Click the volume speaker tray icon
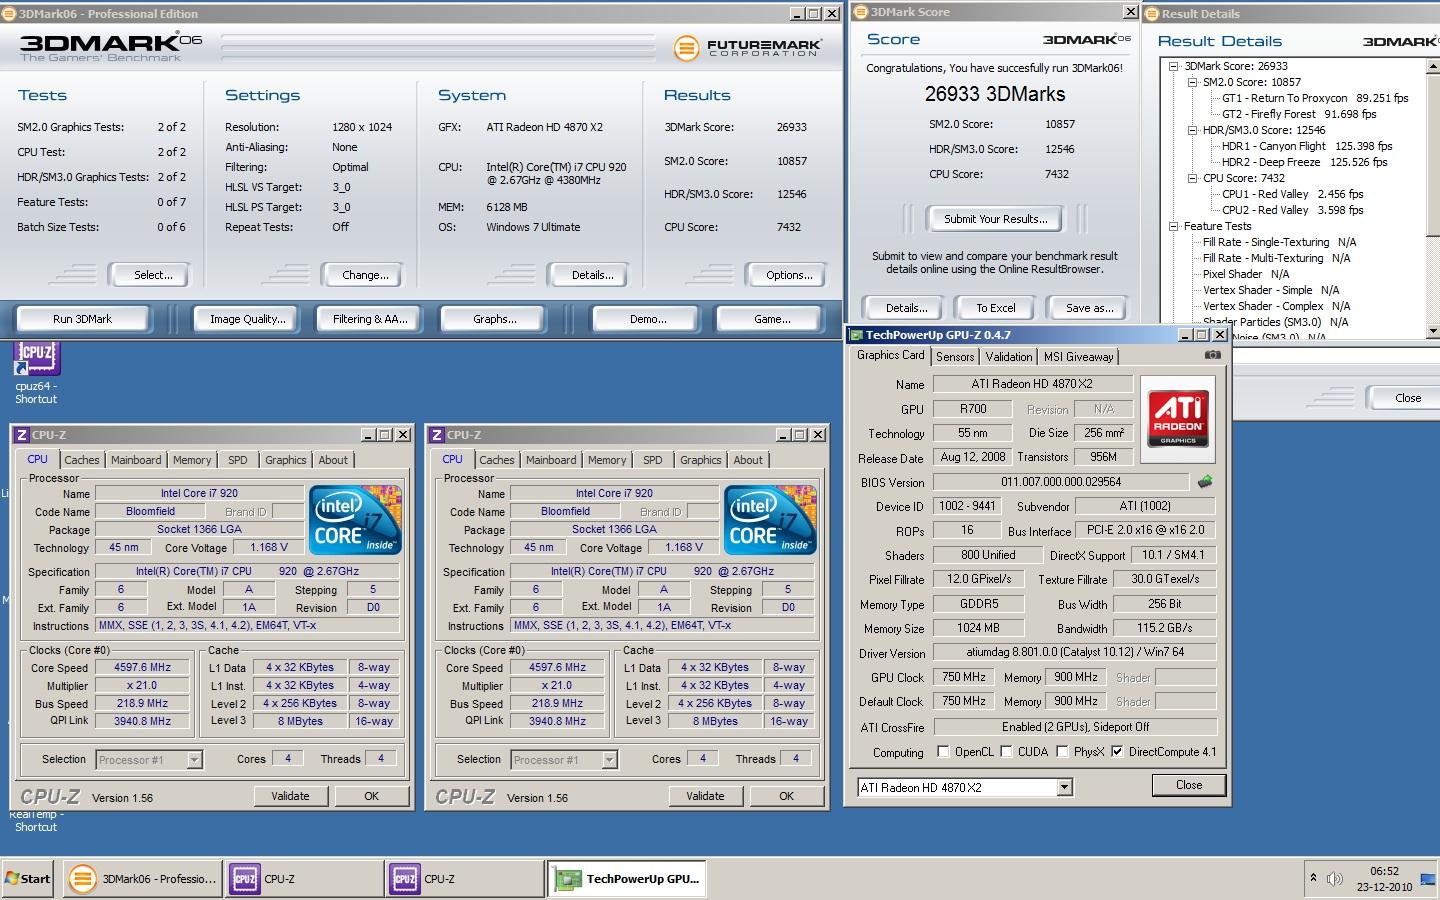 point(1334,879)
